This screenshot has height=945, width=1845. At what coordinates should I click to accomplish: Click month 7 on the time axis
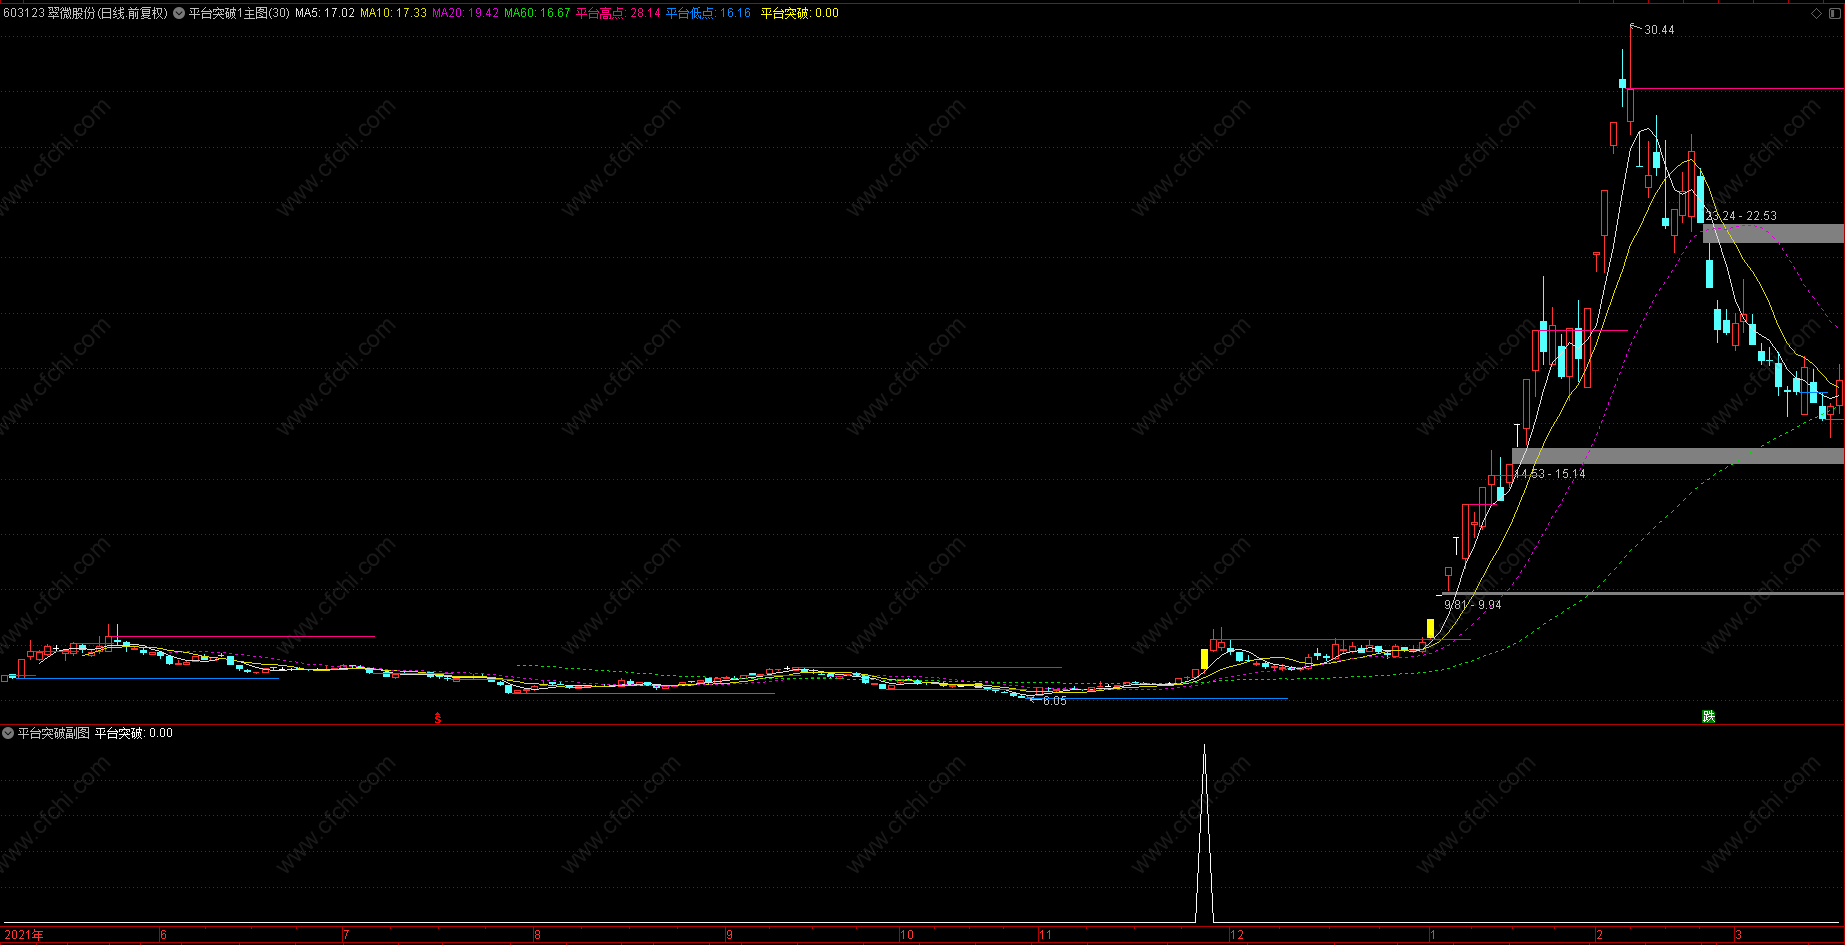pyautogui.click(x=346, y=935)
